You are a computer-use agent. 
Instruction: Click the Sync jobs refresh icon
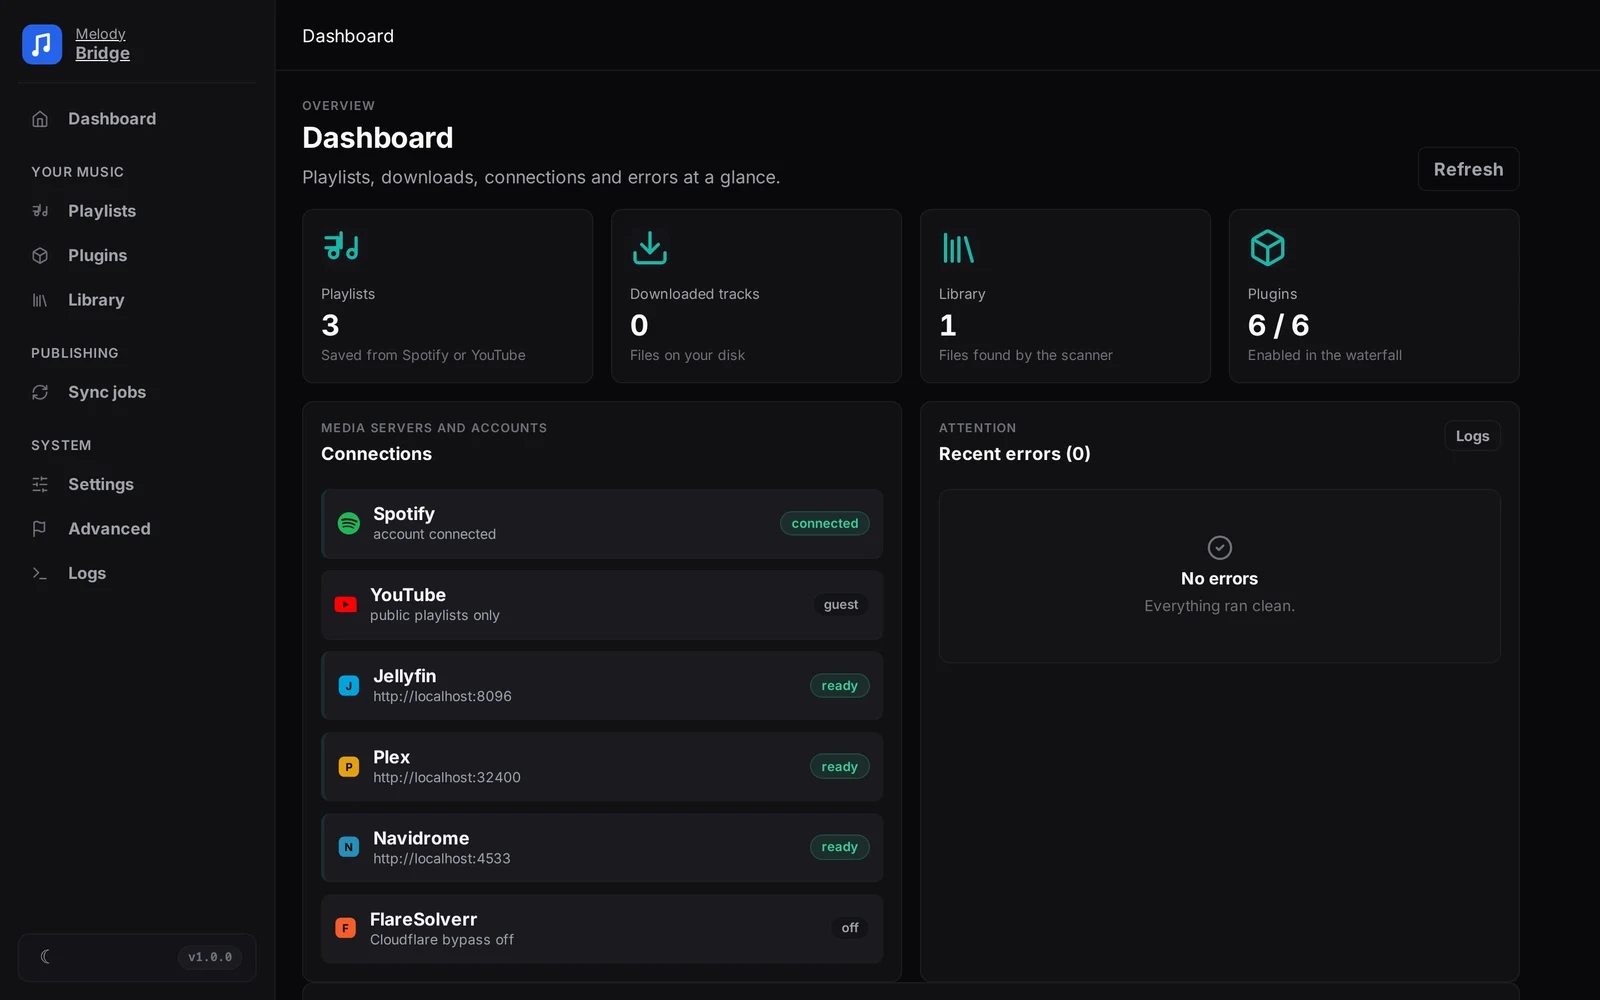pos(40,392)
